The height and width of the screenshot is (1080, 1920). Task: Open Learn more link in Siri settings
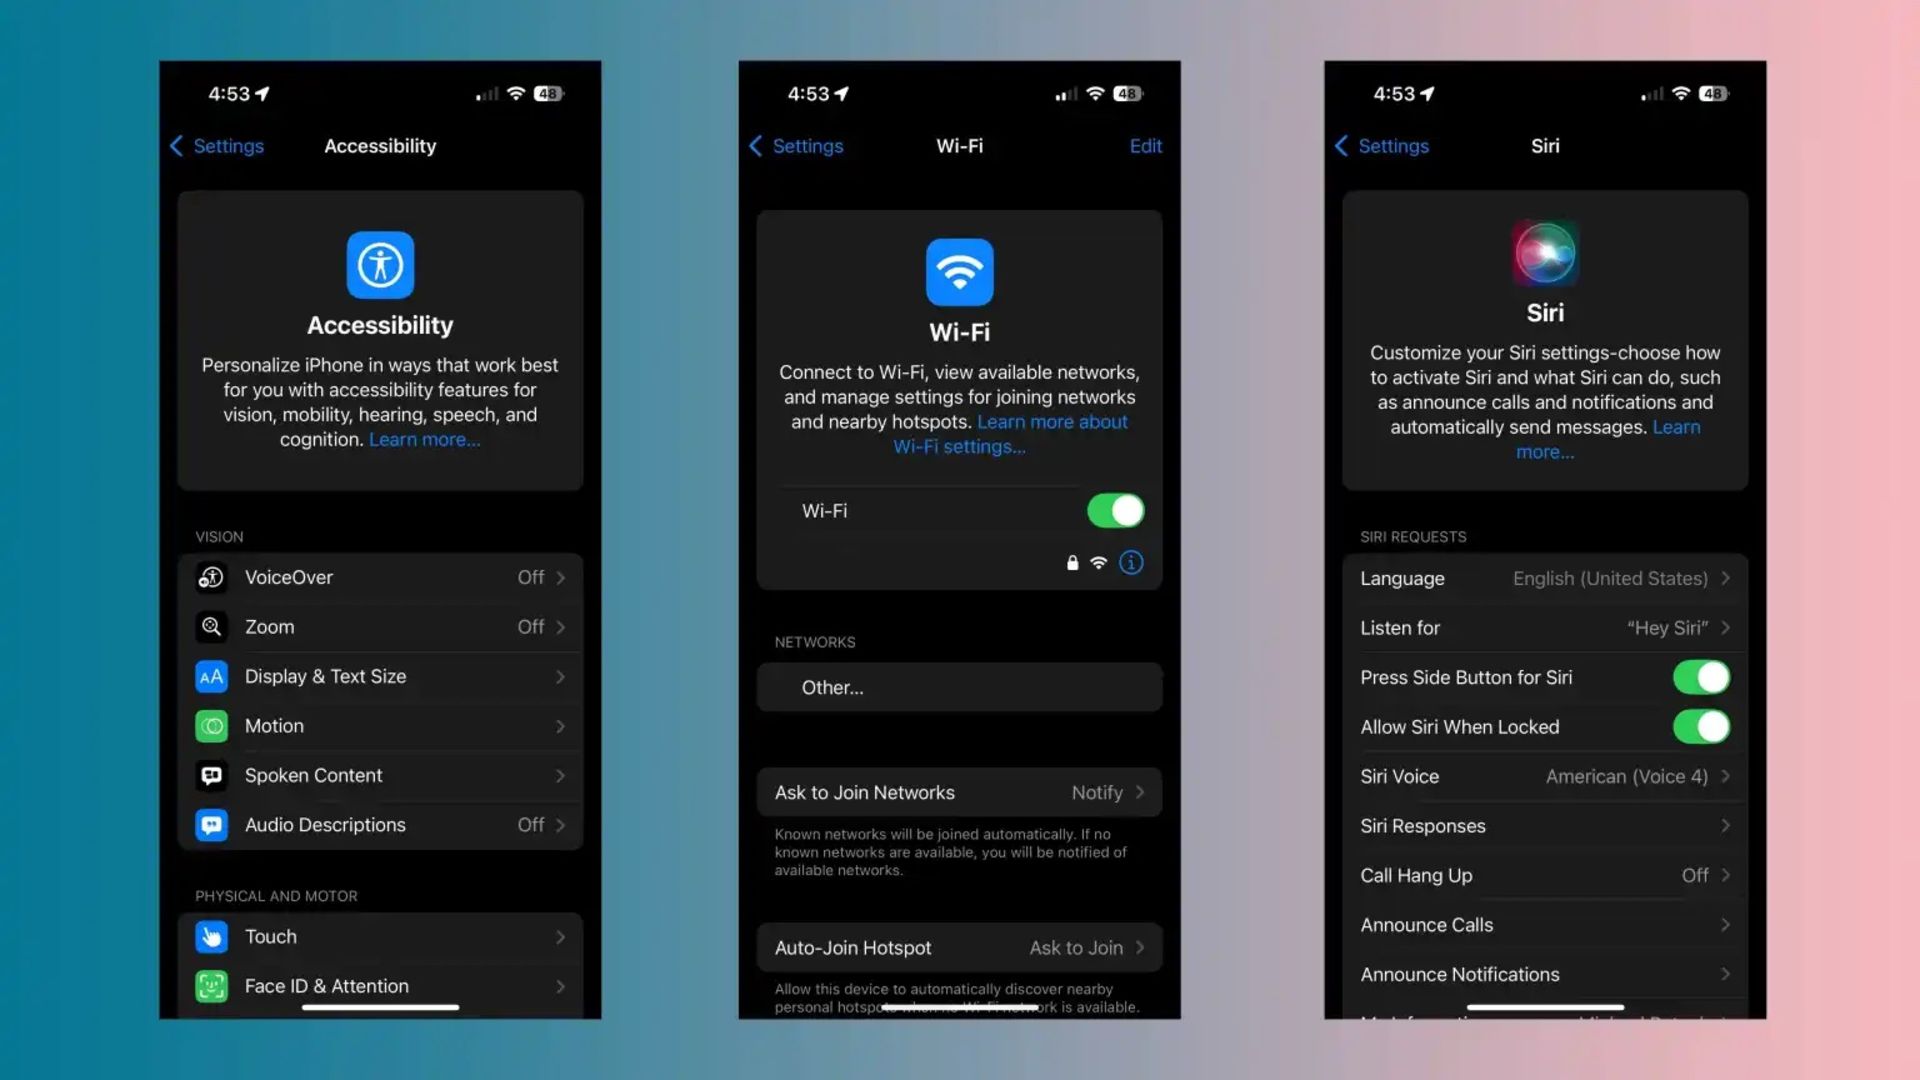point(1544,452)
